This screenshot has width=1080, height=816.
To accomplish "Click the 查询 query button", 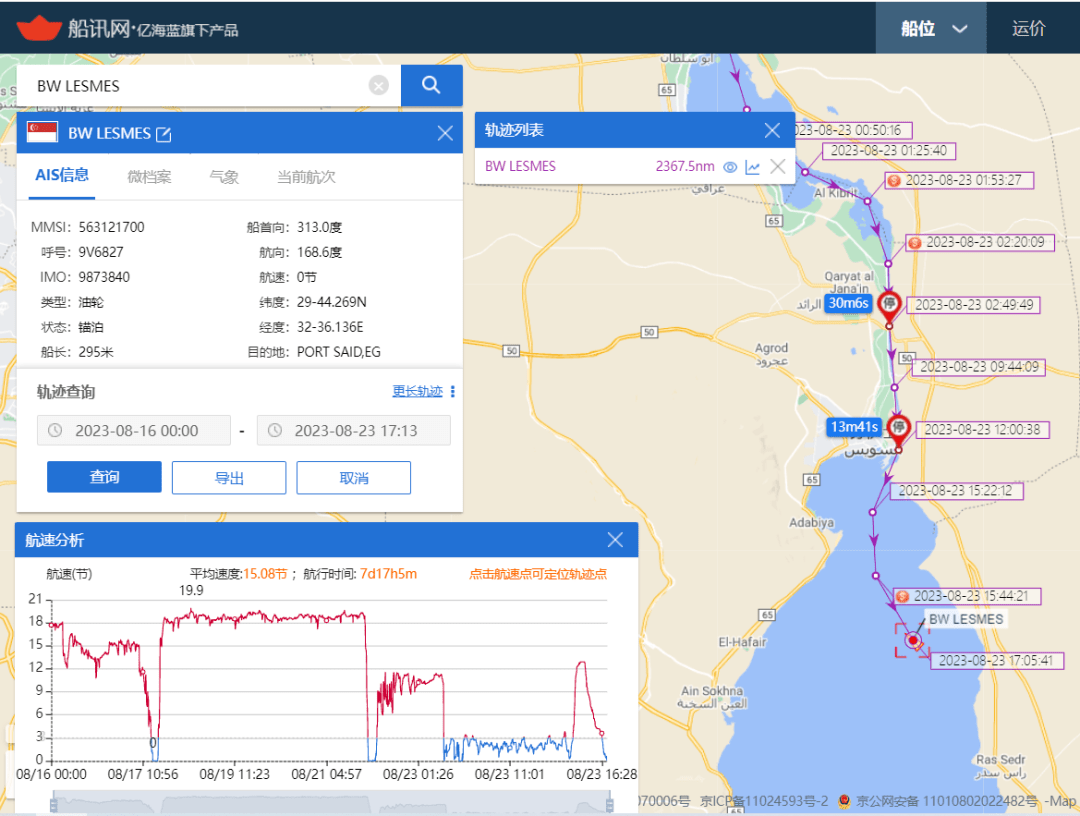I will [x=104, y=477].
